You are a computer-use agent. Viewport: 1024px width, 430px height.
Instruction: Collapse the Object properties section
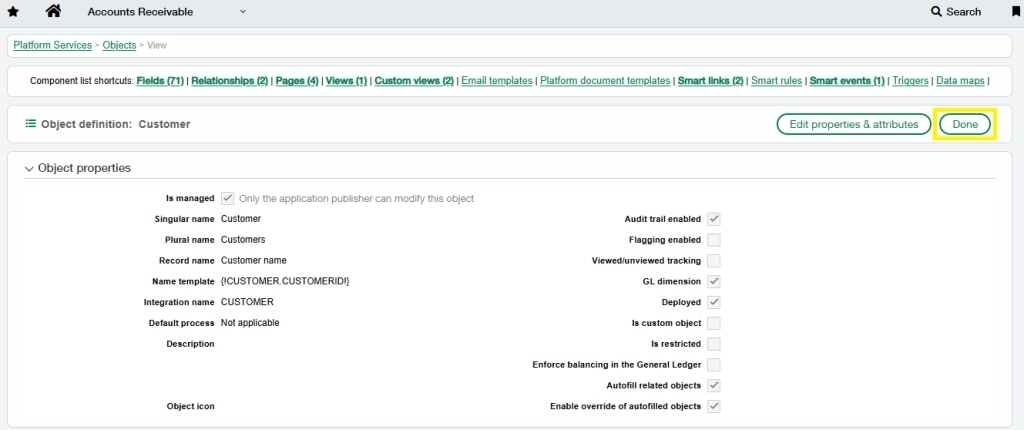click(29, 169)
